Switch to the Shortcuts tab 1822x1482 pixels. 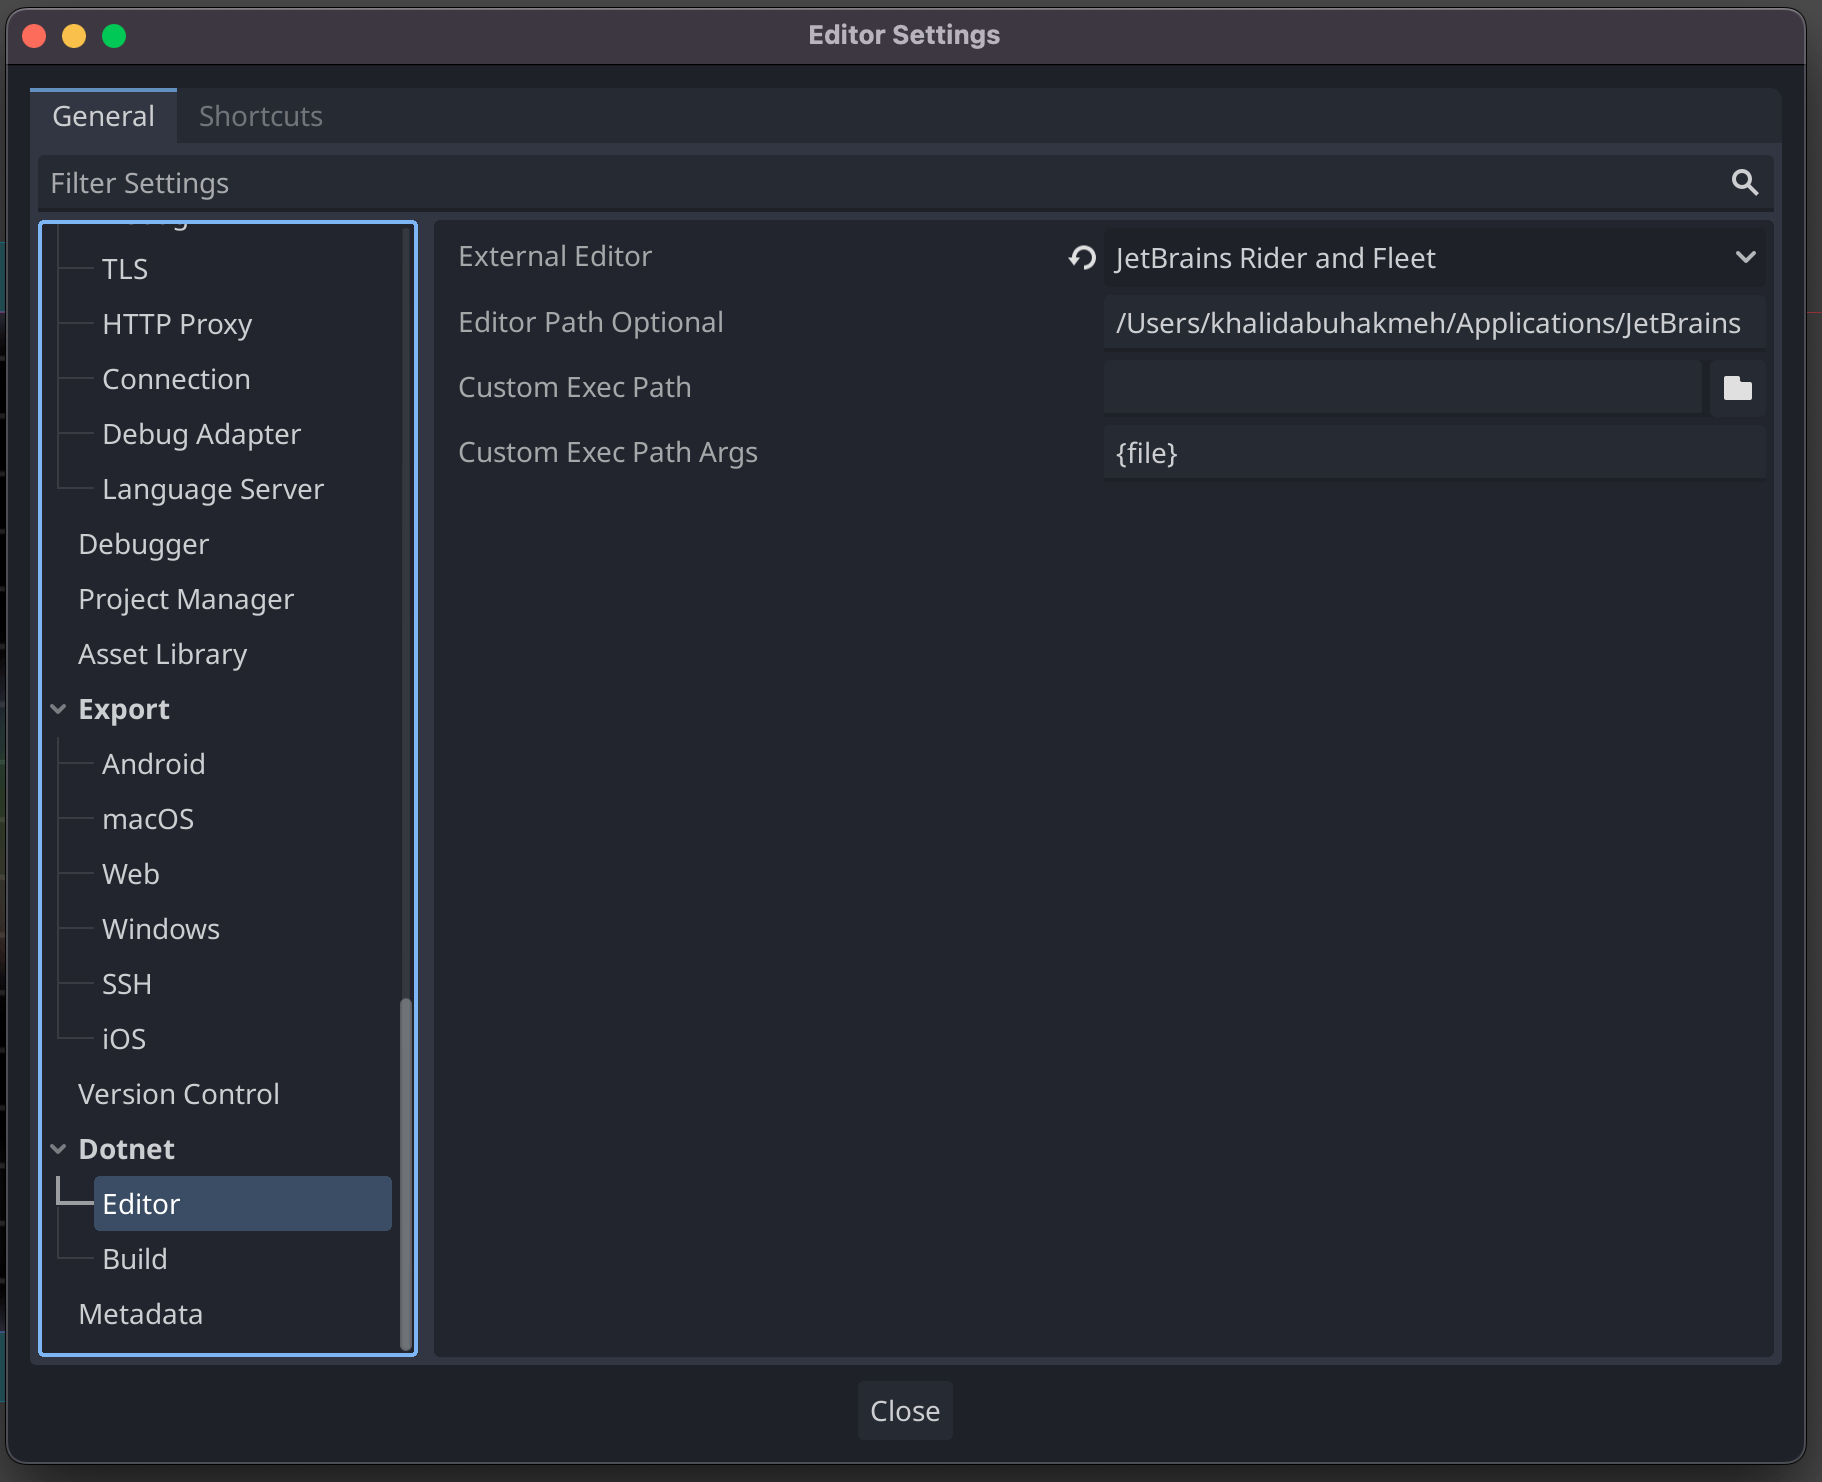[x=260, y=116]
